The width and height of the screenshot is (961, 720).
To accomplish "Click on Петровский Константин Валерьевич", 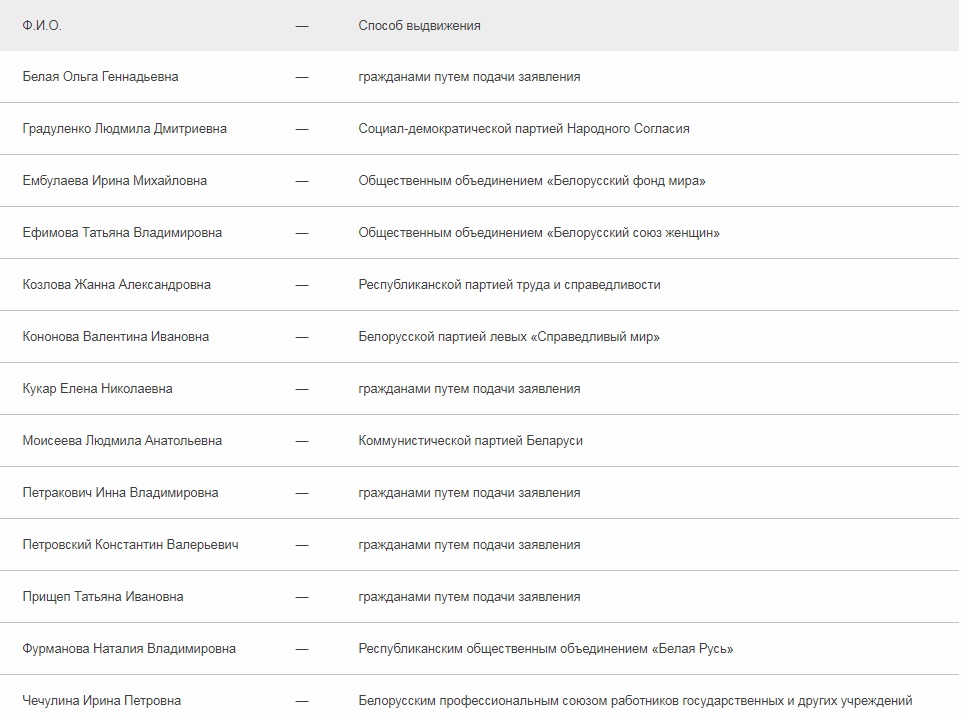I will click(130, 545).
